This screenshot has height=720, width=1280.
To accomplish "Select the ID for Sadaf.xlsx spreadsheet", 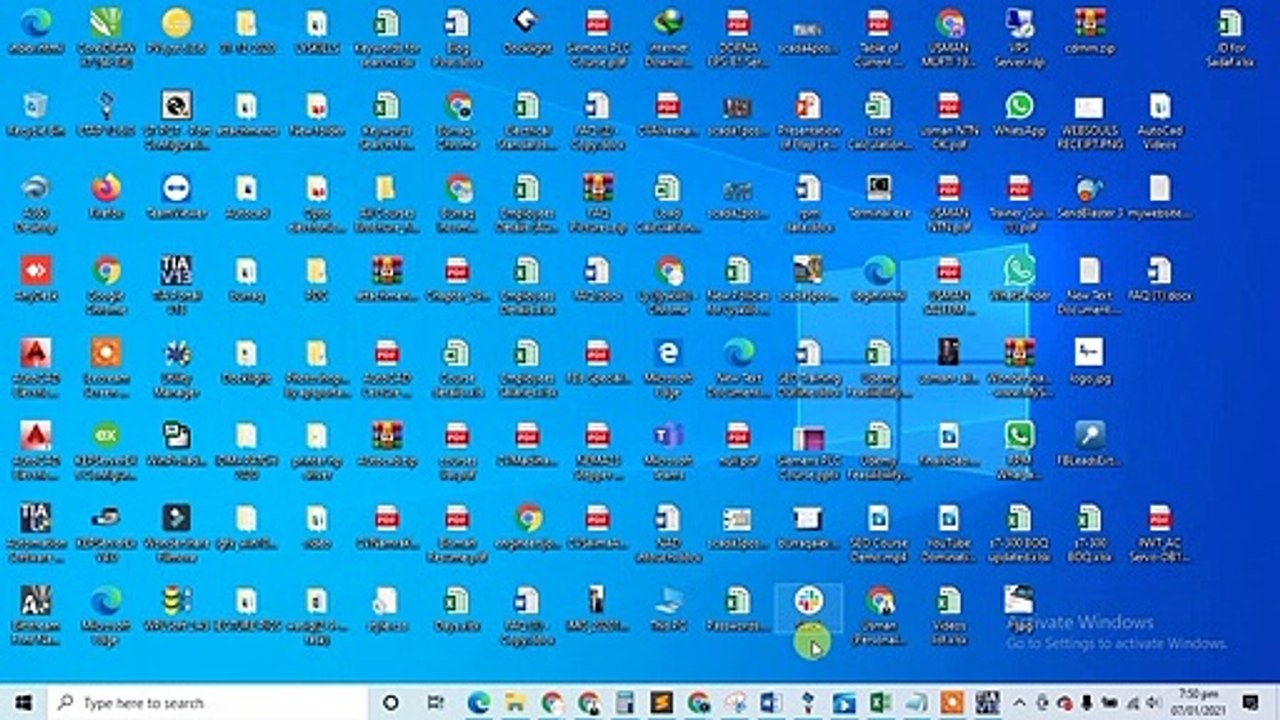I will click(1229, 37).
